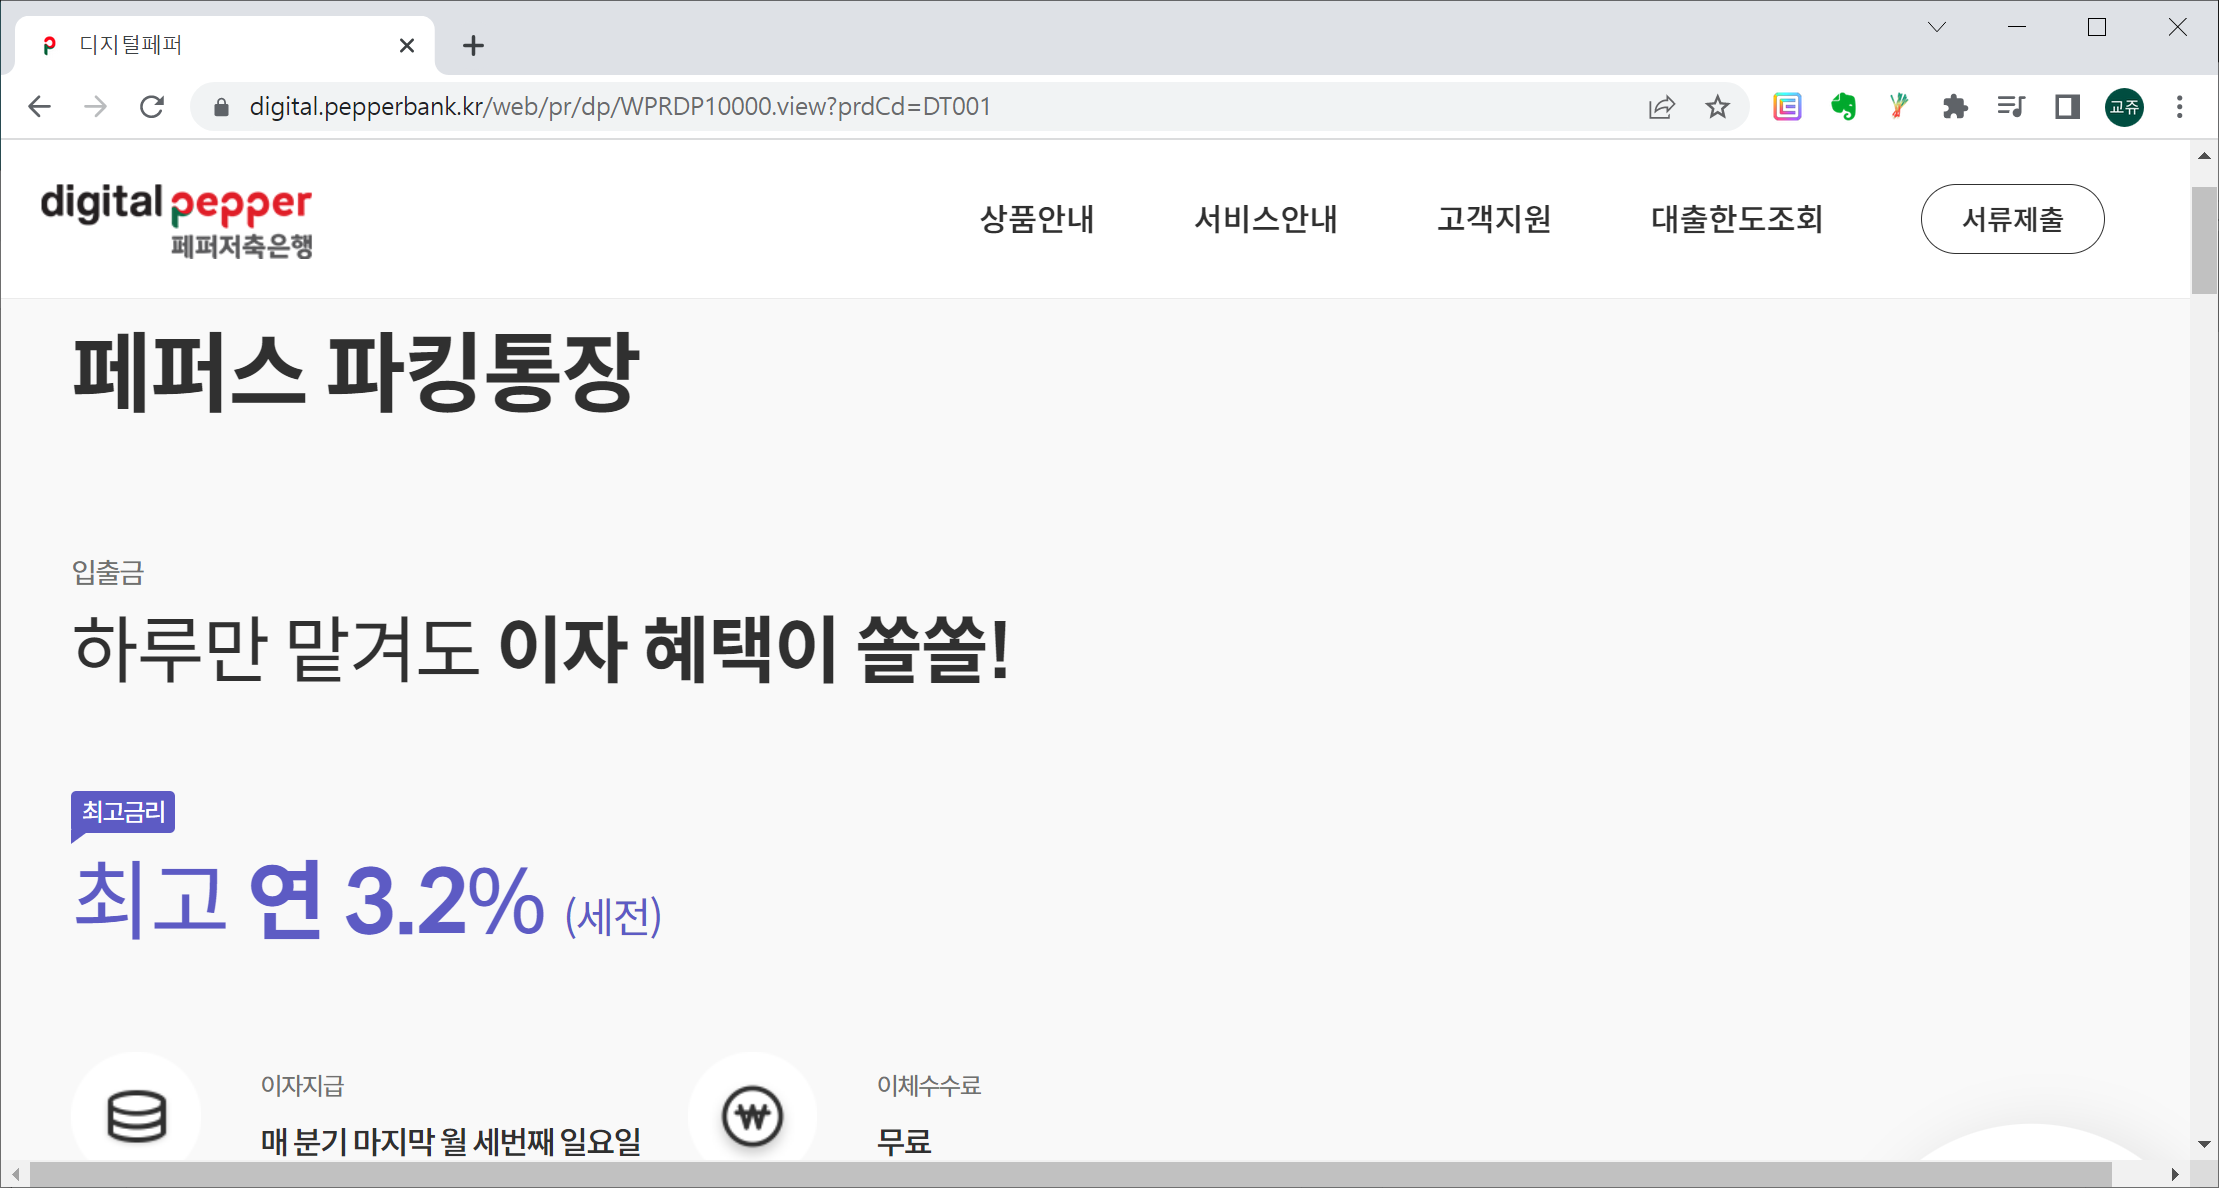Click the green-red sprout extension icon
The image size is (2219, 1188).
pos(1898,107)
